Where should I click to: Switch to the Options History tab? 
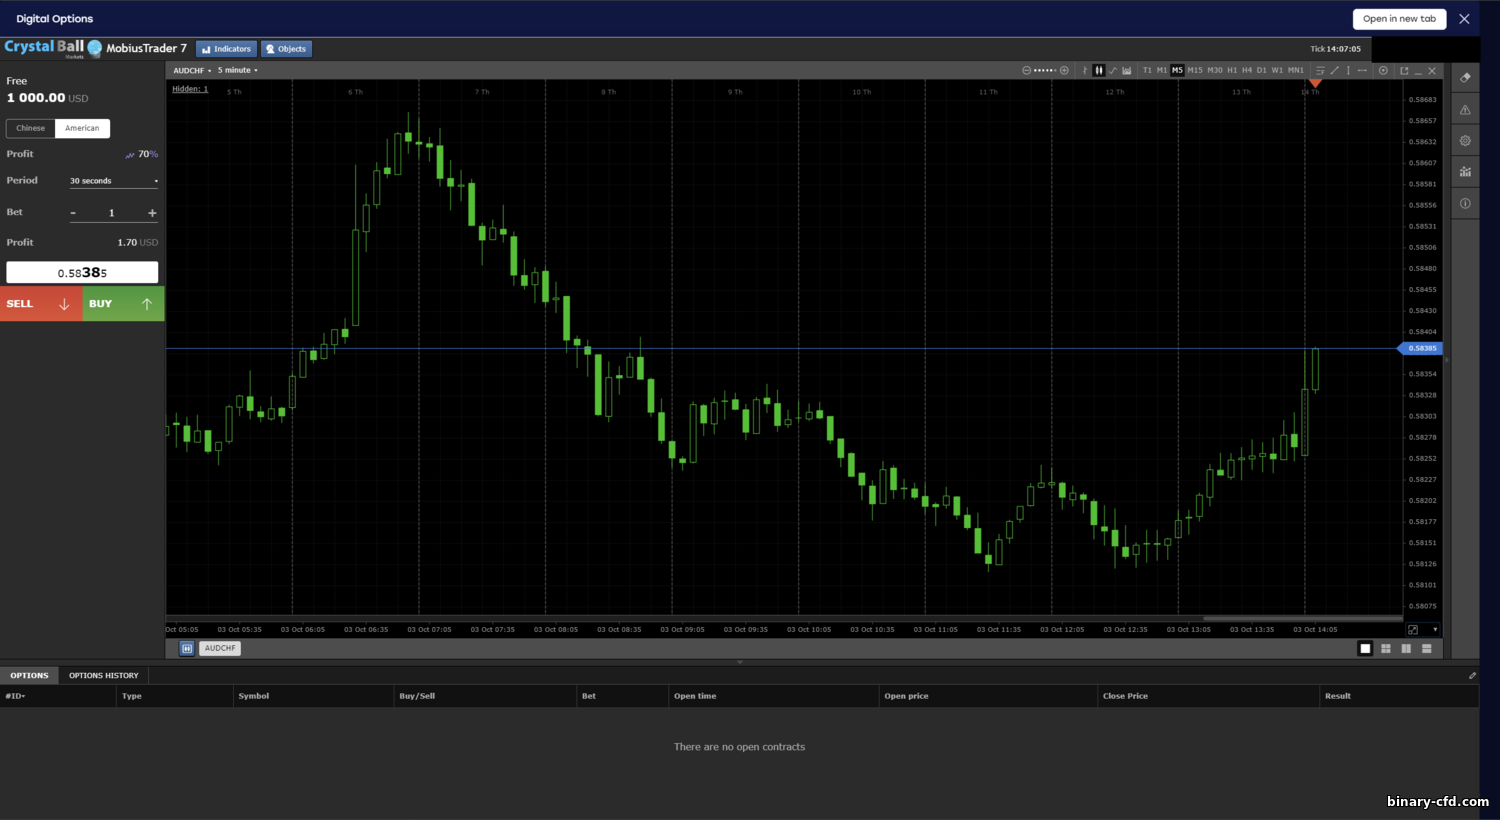[x=104, y=676]
